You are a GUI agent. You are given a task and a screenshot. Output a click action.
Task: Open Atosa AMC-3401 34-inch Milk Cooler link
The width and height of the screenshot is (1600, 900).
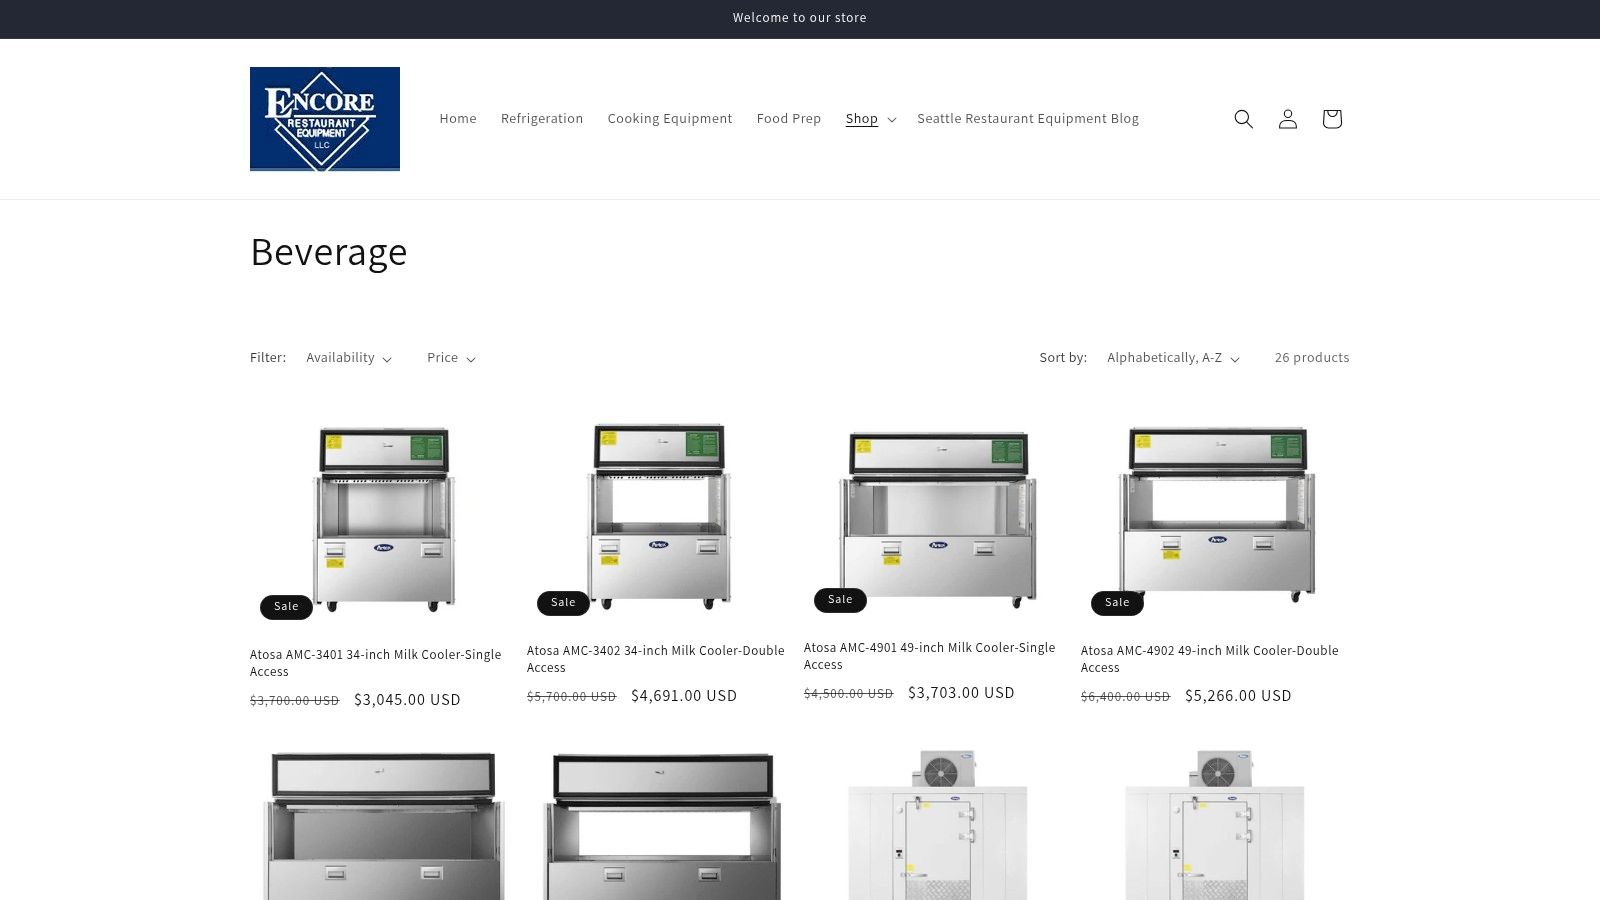[376, 663]
